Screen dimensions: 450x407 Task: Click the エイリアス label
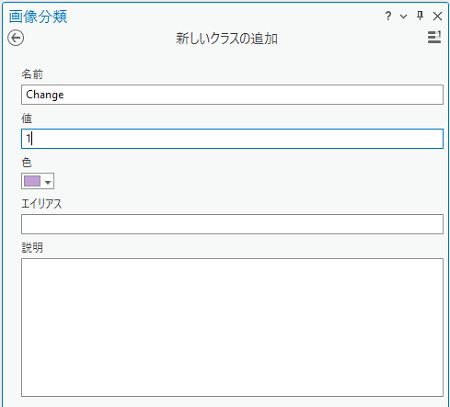pyautogui.click(x=42, y=204)
